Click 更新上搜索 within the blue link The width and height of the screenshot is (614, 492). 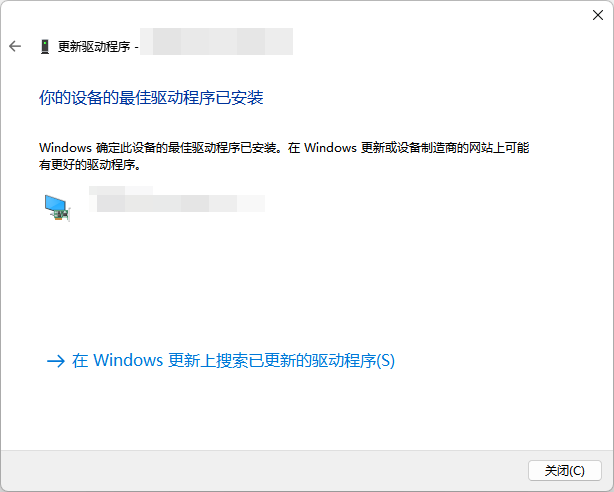(208, 361)
